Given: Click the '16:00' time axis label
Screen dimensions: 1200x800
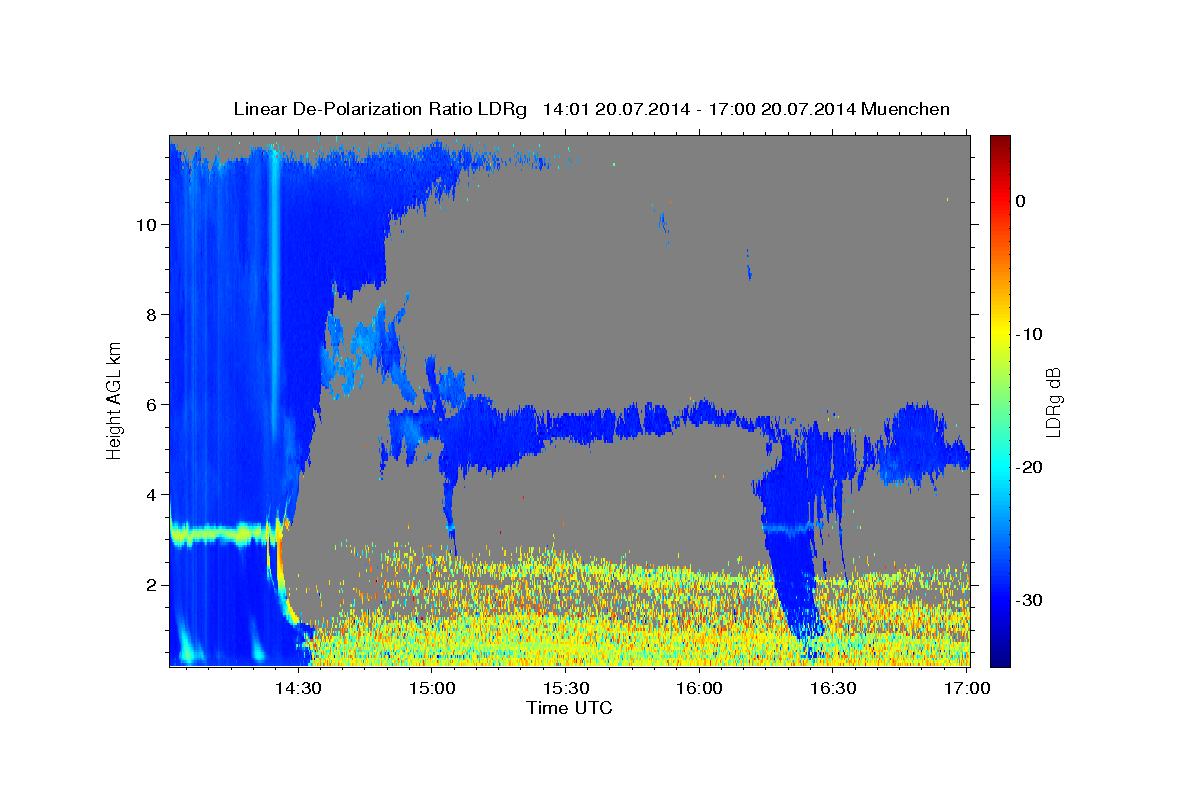Looking at the screenshot, I should 700,688.
